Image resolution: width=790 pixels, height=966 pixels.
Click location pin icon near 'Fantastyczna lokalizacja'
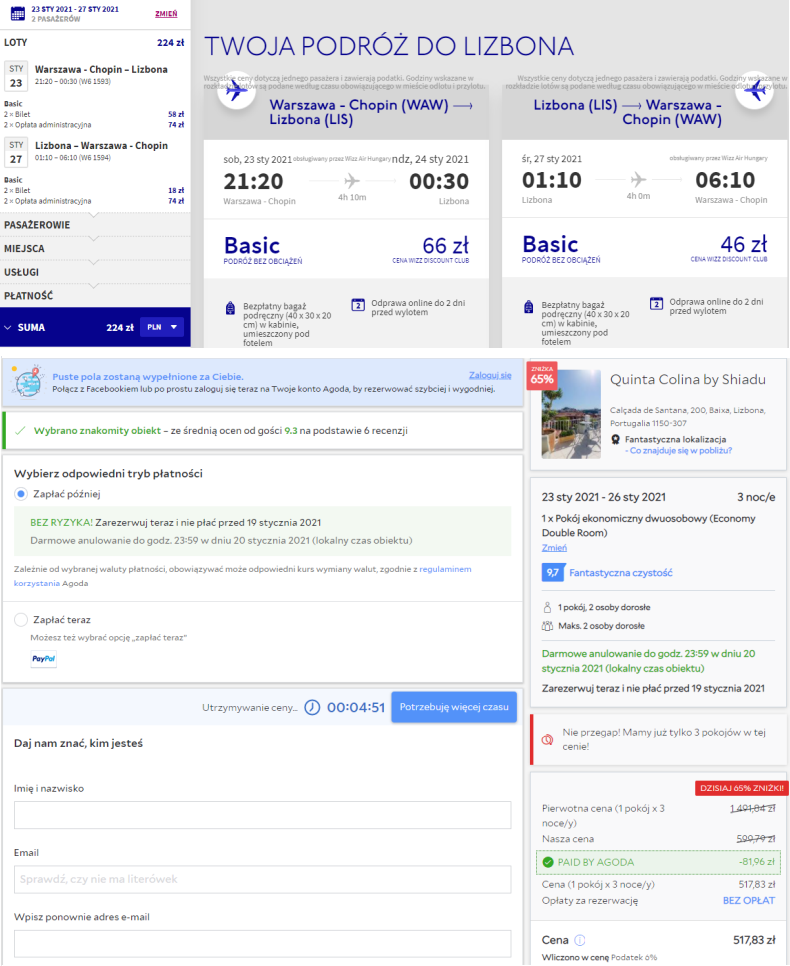click(x=615, y=439)
